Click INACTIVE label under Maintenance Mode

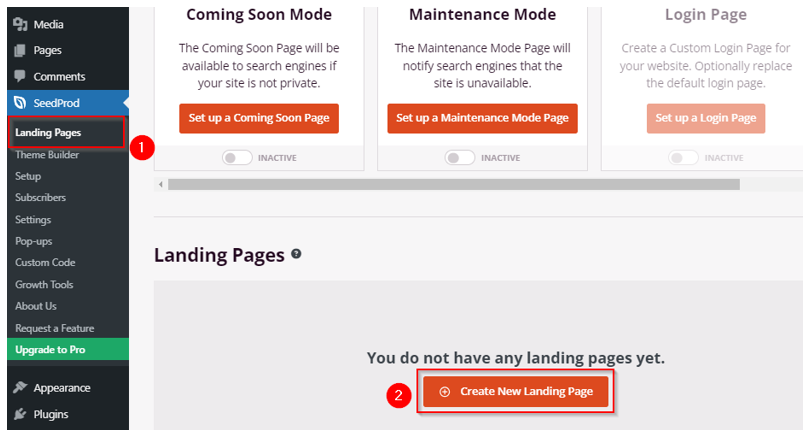(500, 158)
